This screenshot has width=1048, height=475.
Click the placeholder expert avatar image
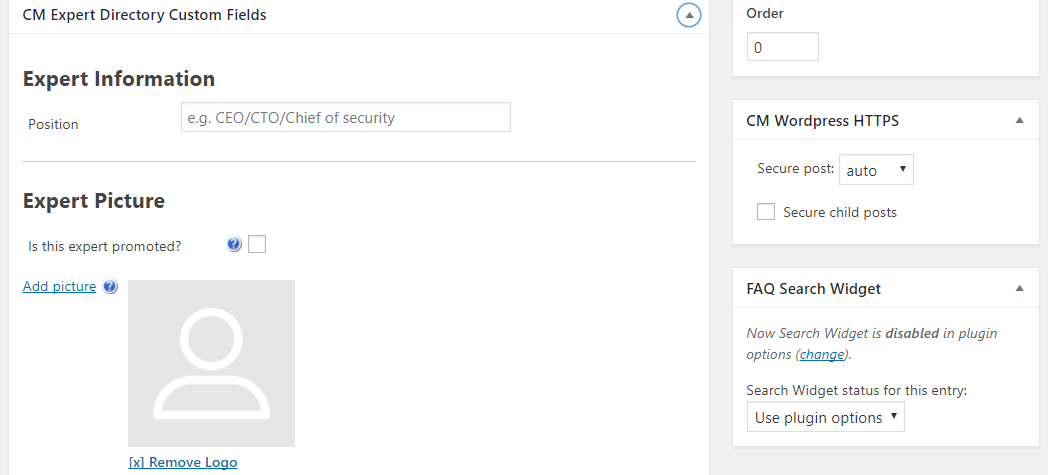211,363
